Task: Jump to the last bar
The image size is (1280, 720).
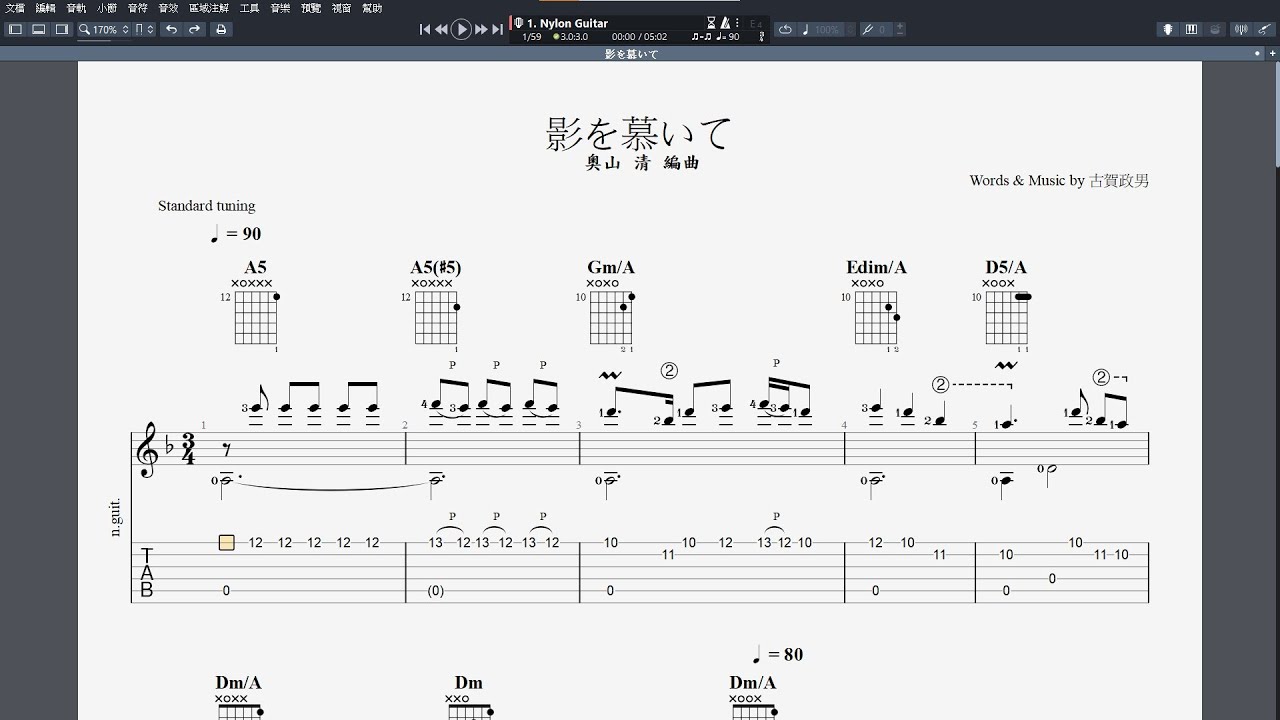Action: coord(497,30)
